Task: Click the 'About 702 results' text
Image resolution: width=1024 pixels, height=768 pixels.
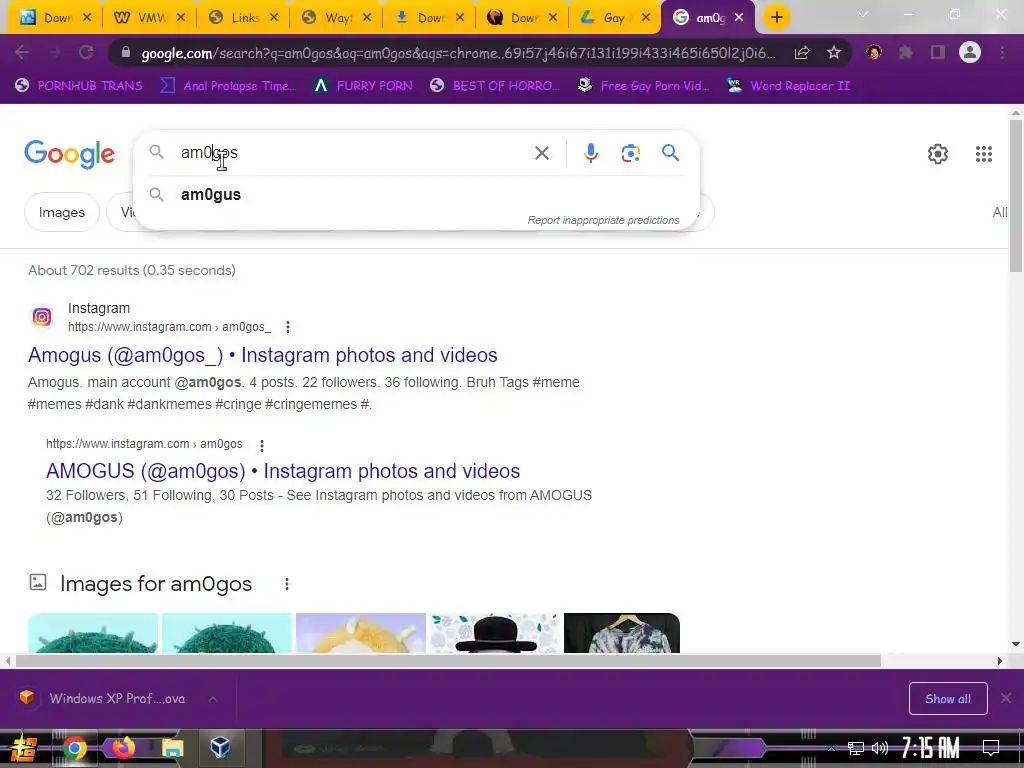Action: pyautogui.click(x=132, y=270)
